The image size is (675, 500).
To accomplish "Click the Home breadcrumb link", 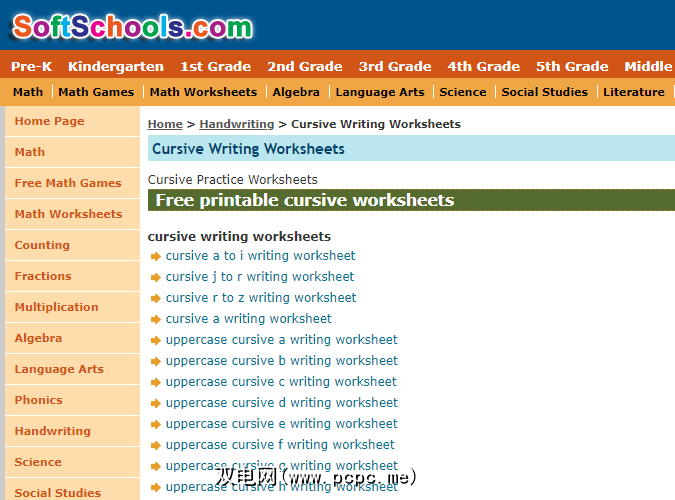I will tap(165, 124).
